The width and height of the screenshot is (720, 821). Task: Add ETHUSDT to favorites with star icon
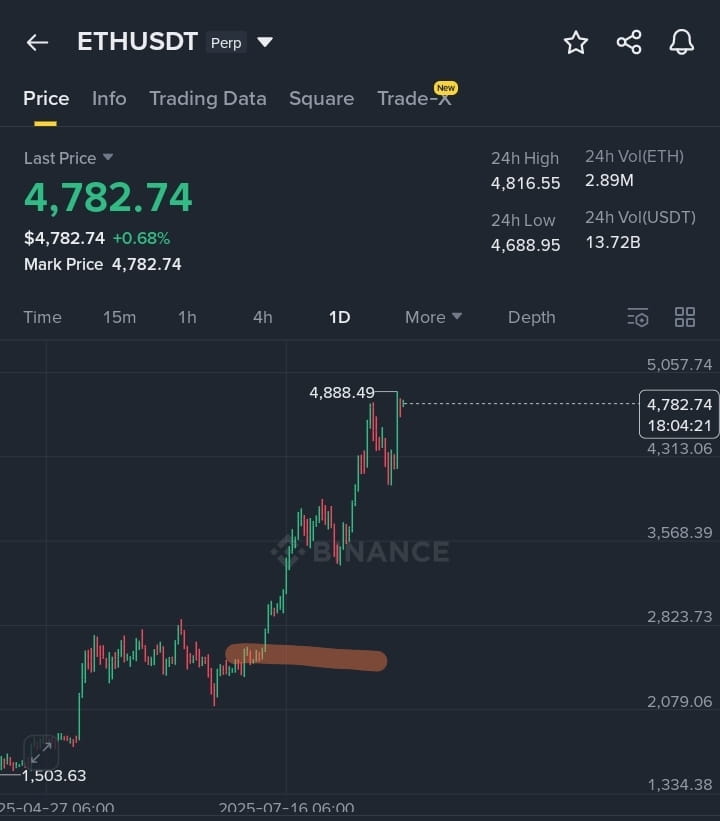coord(575,42)
